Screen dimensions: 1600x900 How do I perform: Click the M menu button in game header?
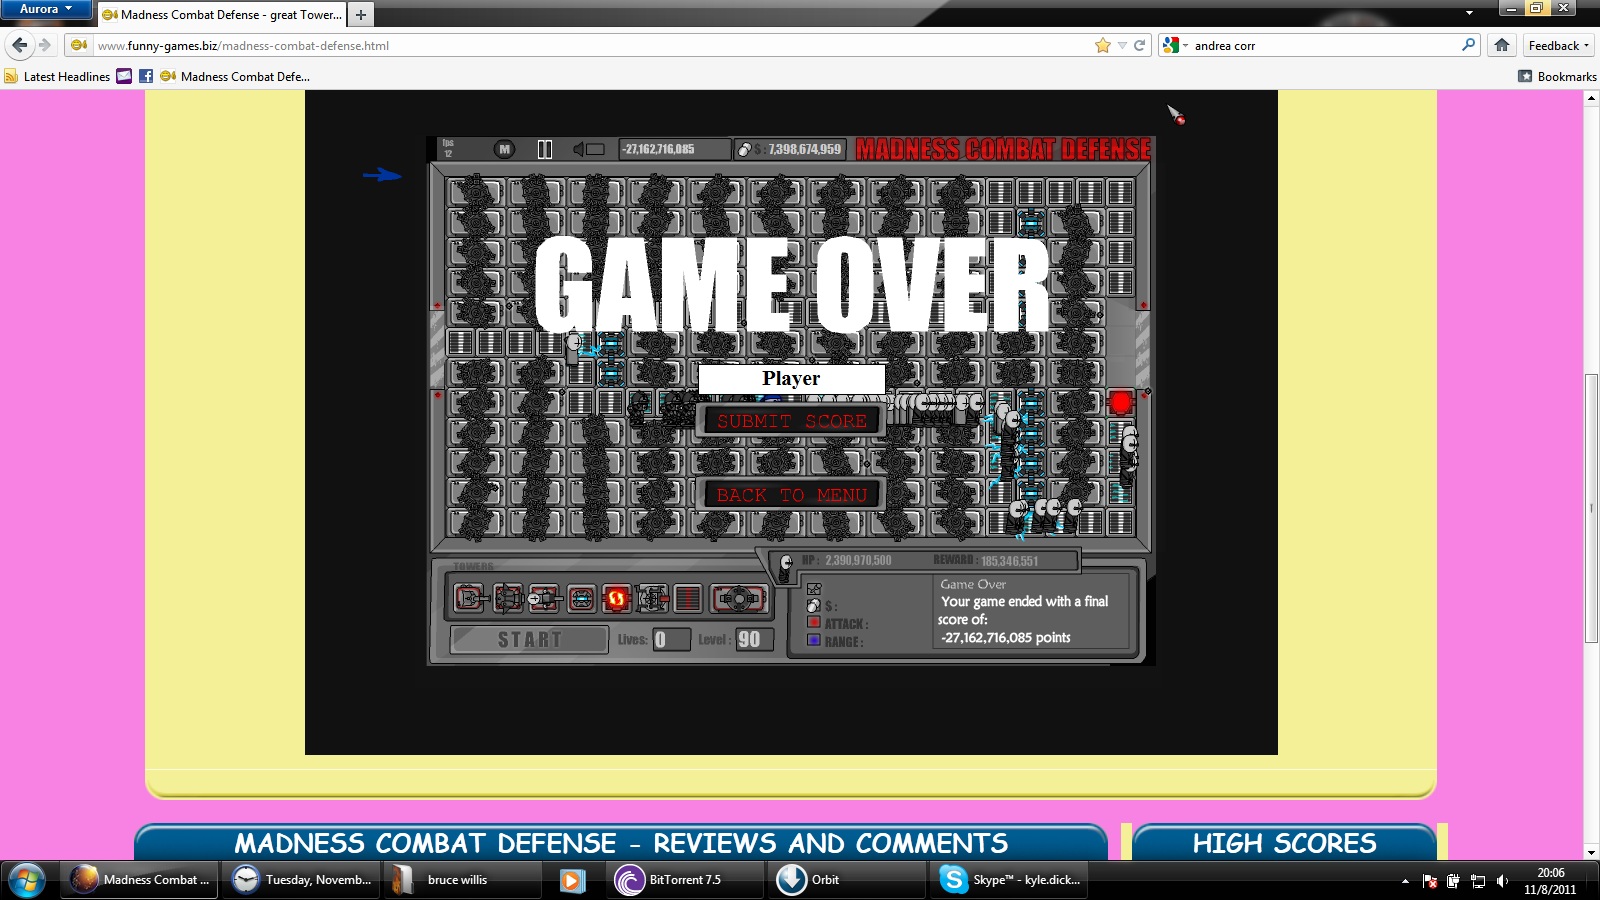(504, 149)
